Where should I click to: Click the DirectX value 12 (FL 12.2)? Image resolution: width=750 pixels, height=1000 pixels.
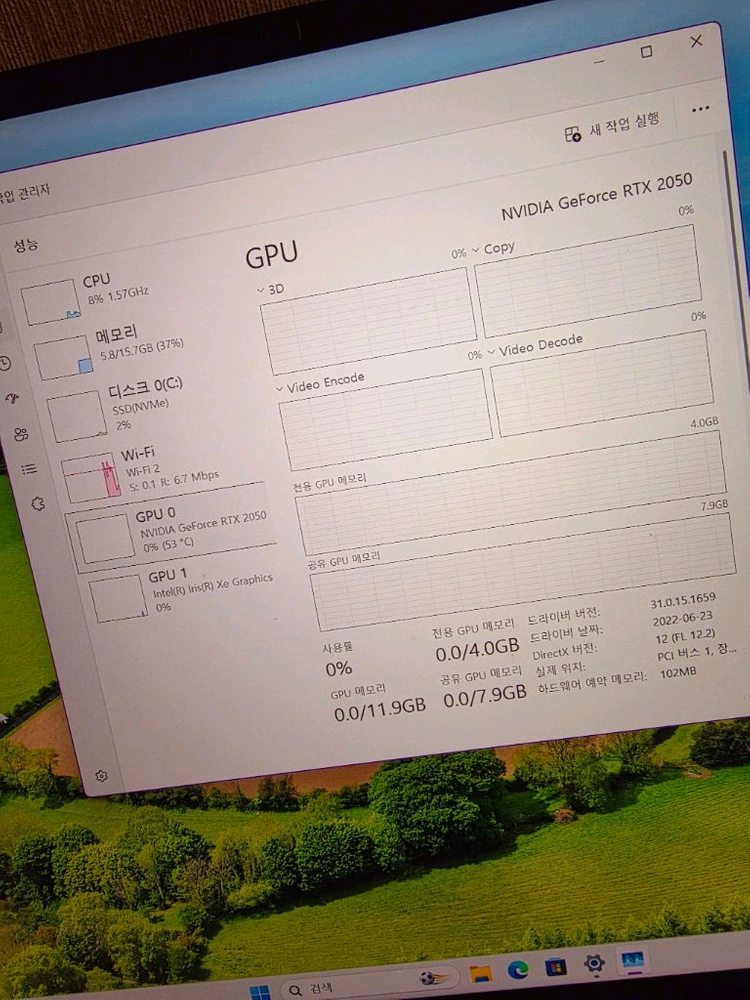(686, 636)
